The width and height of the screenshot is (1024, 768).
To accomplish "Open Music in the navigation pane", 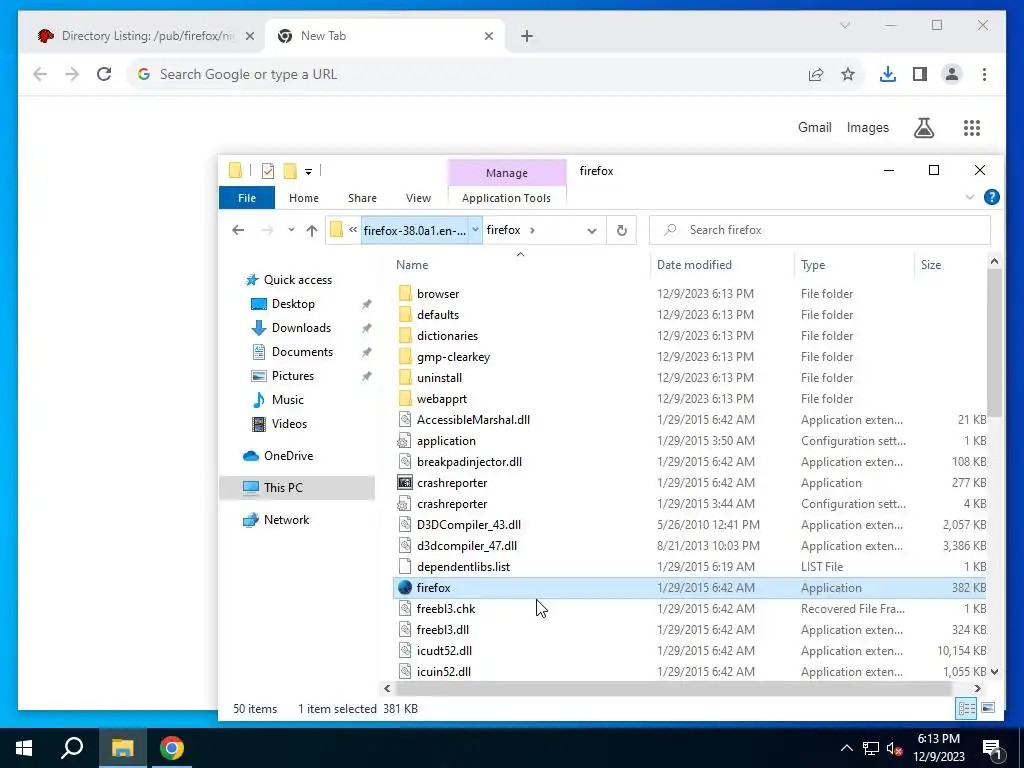I will coord(287,400).
